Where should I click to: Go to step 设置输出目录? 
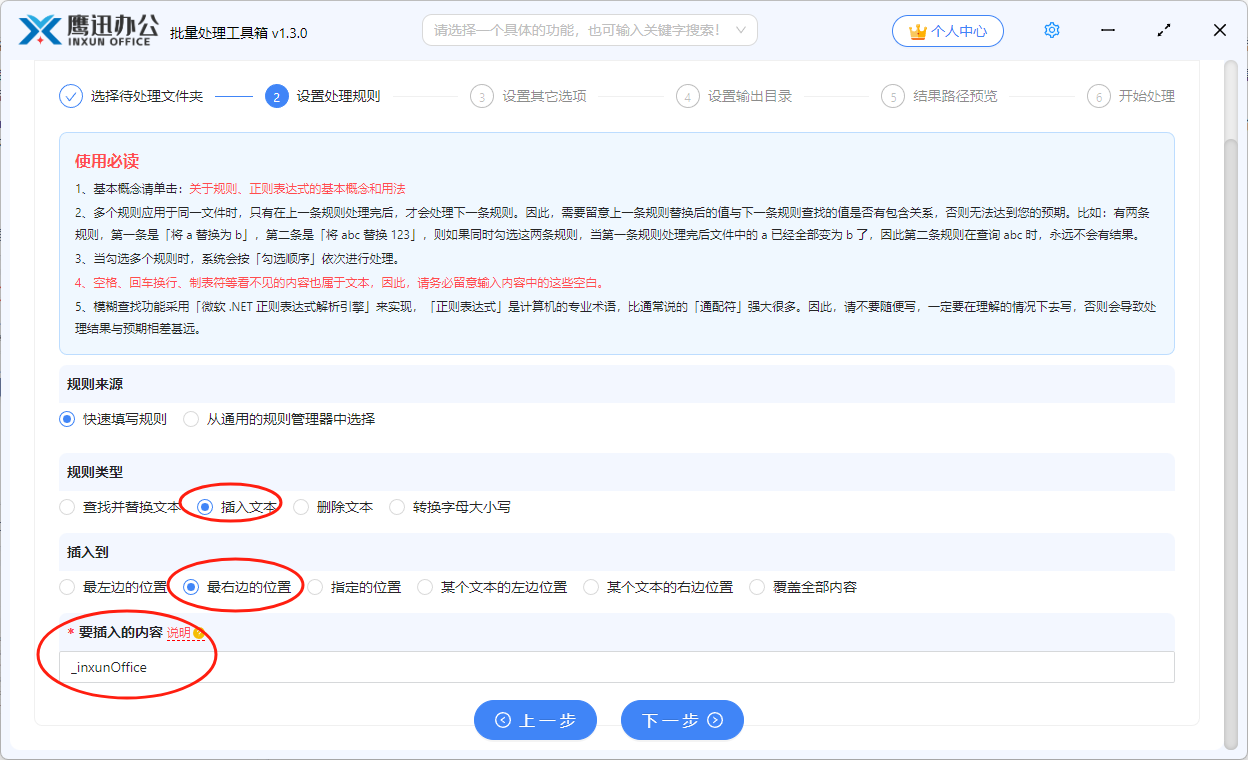tap(750, 96)
